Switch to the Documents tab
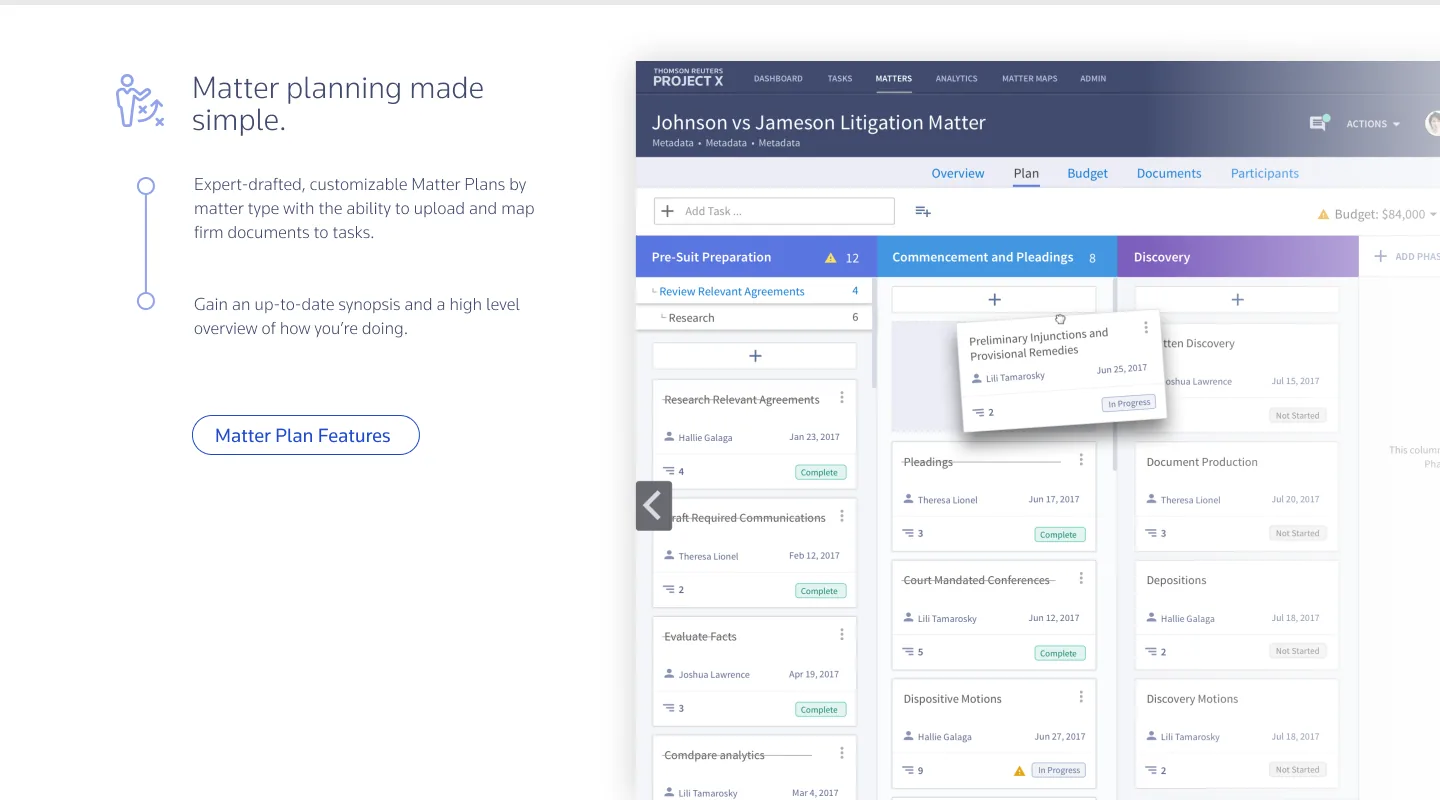 tap(1169, 173)
